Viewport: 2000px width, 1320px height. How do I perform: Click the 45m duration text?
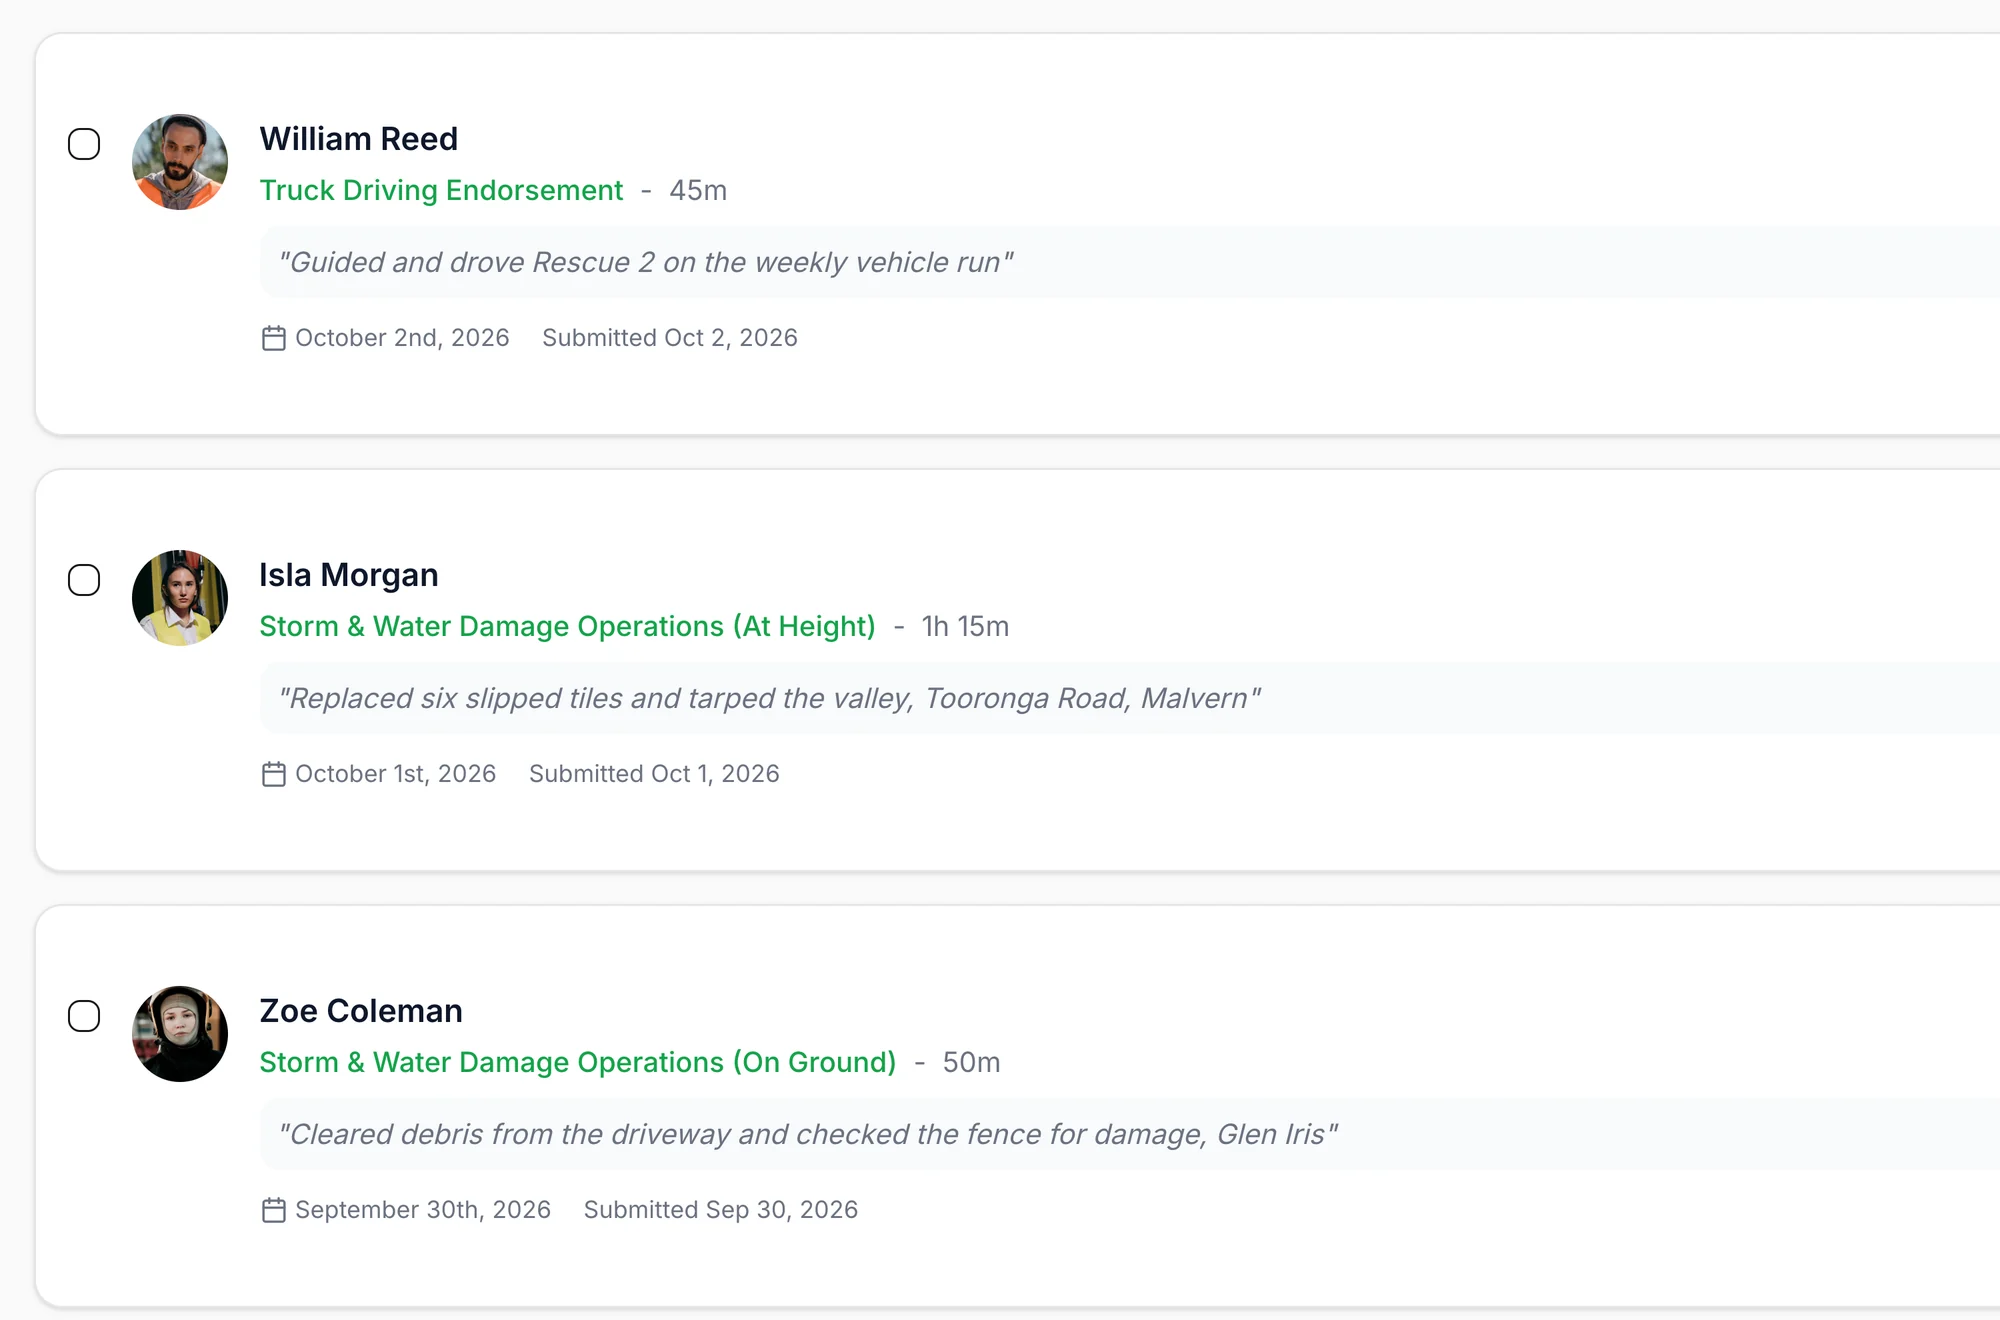[x=698, y=190]
